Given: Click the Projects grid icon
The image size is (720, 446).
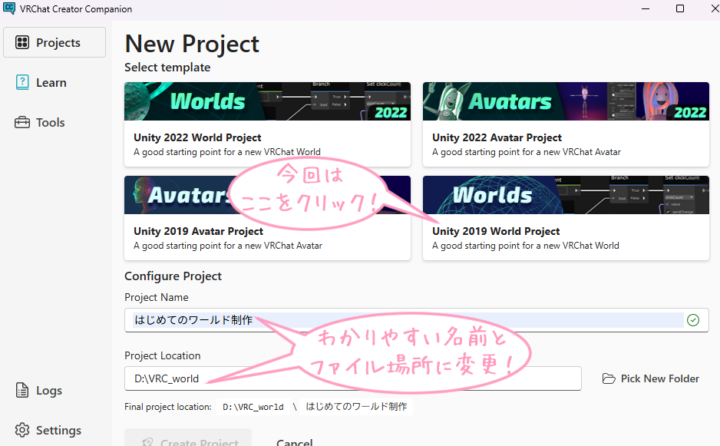Looking at the screenshot, I should point(22,42).
